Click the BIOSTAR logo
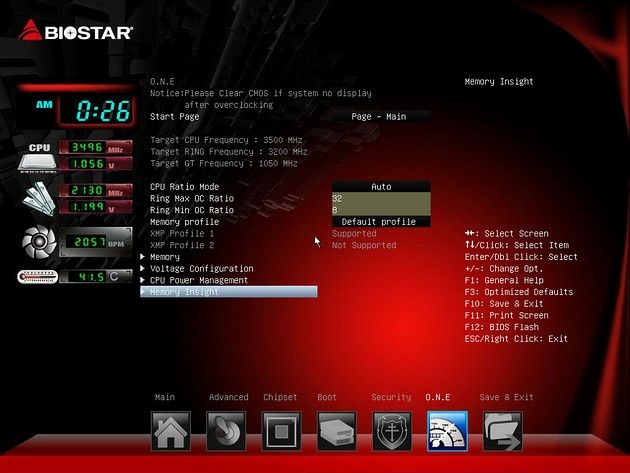Screen dimensions: 630x473 click(x=75, y=31)
